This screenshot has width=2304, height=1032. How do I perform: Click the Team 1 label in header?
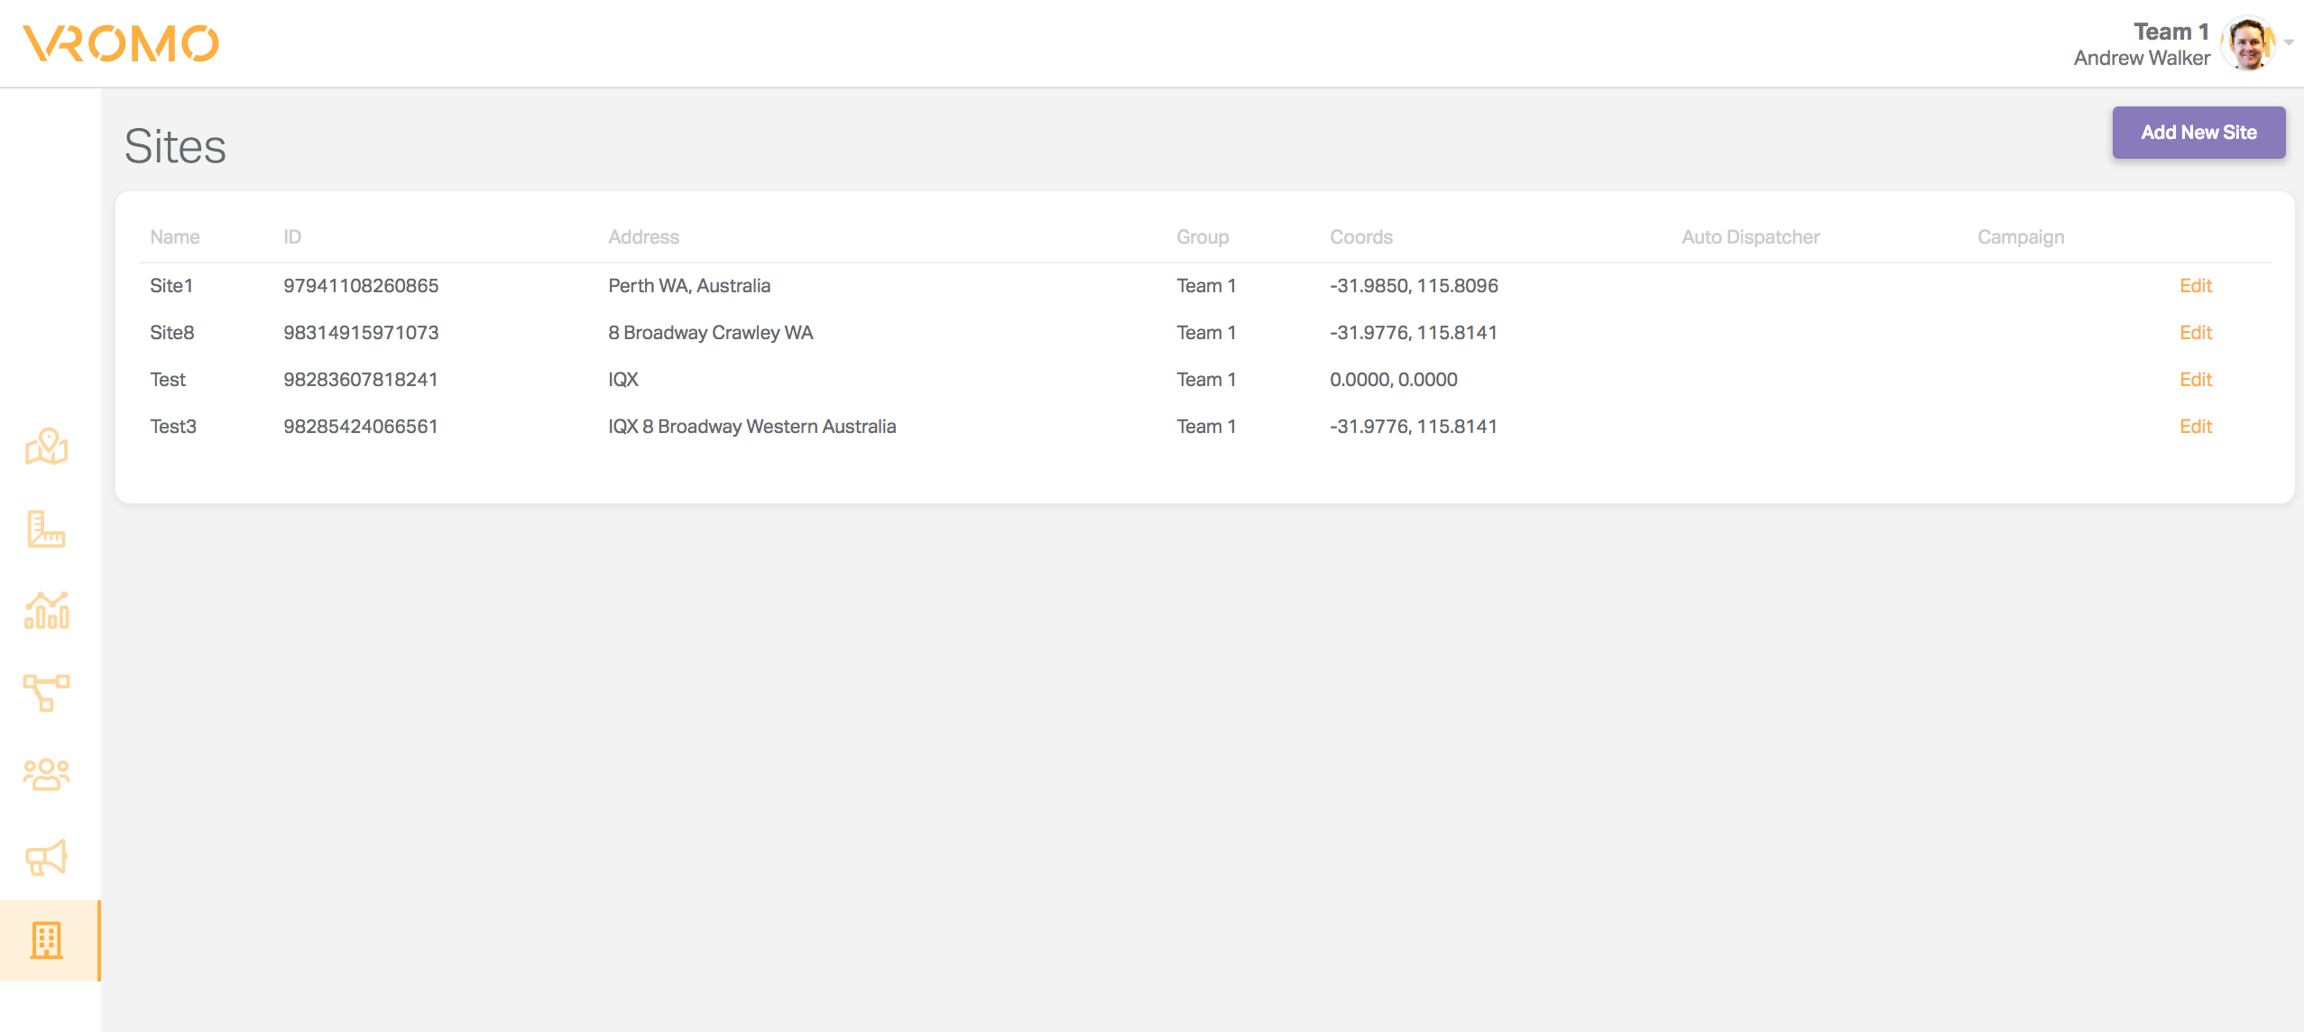[x=2170, y=32]
